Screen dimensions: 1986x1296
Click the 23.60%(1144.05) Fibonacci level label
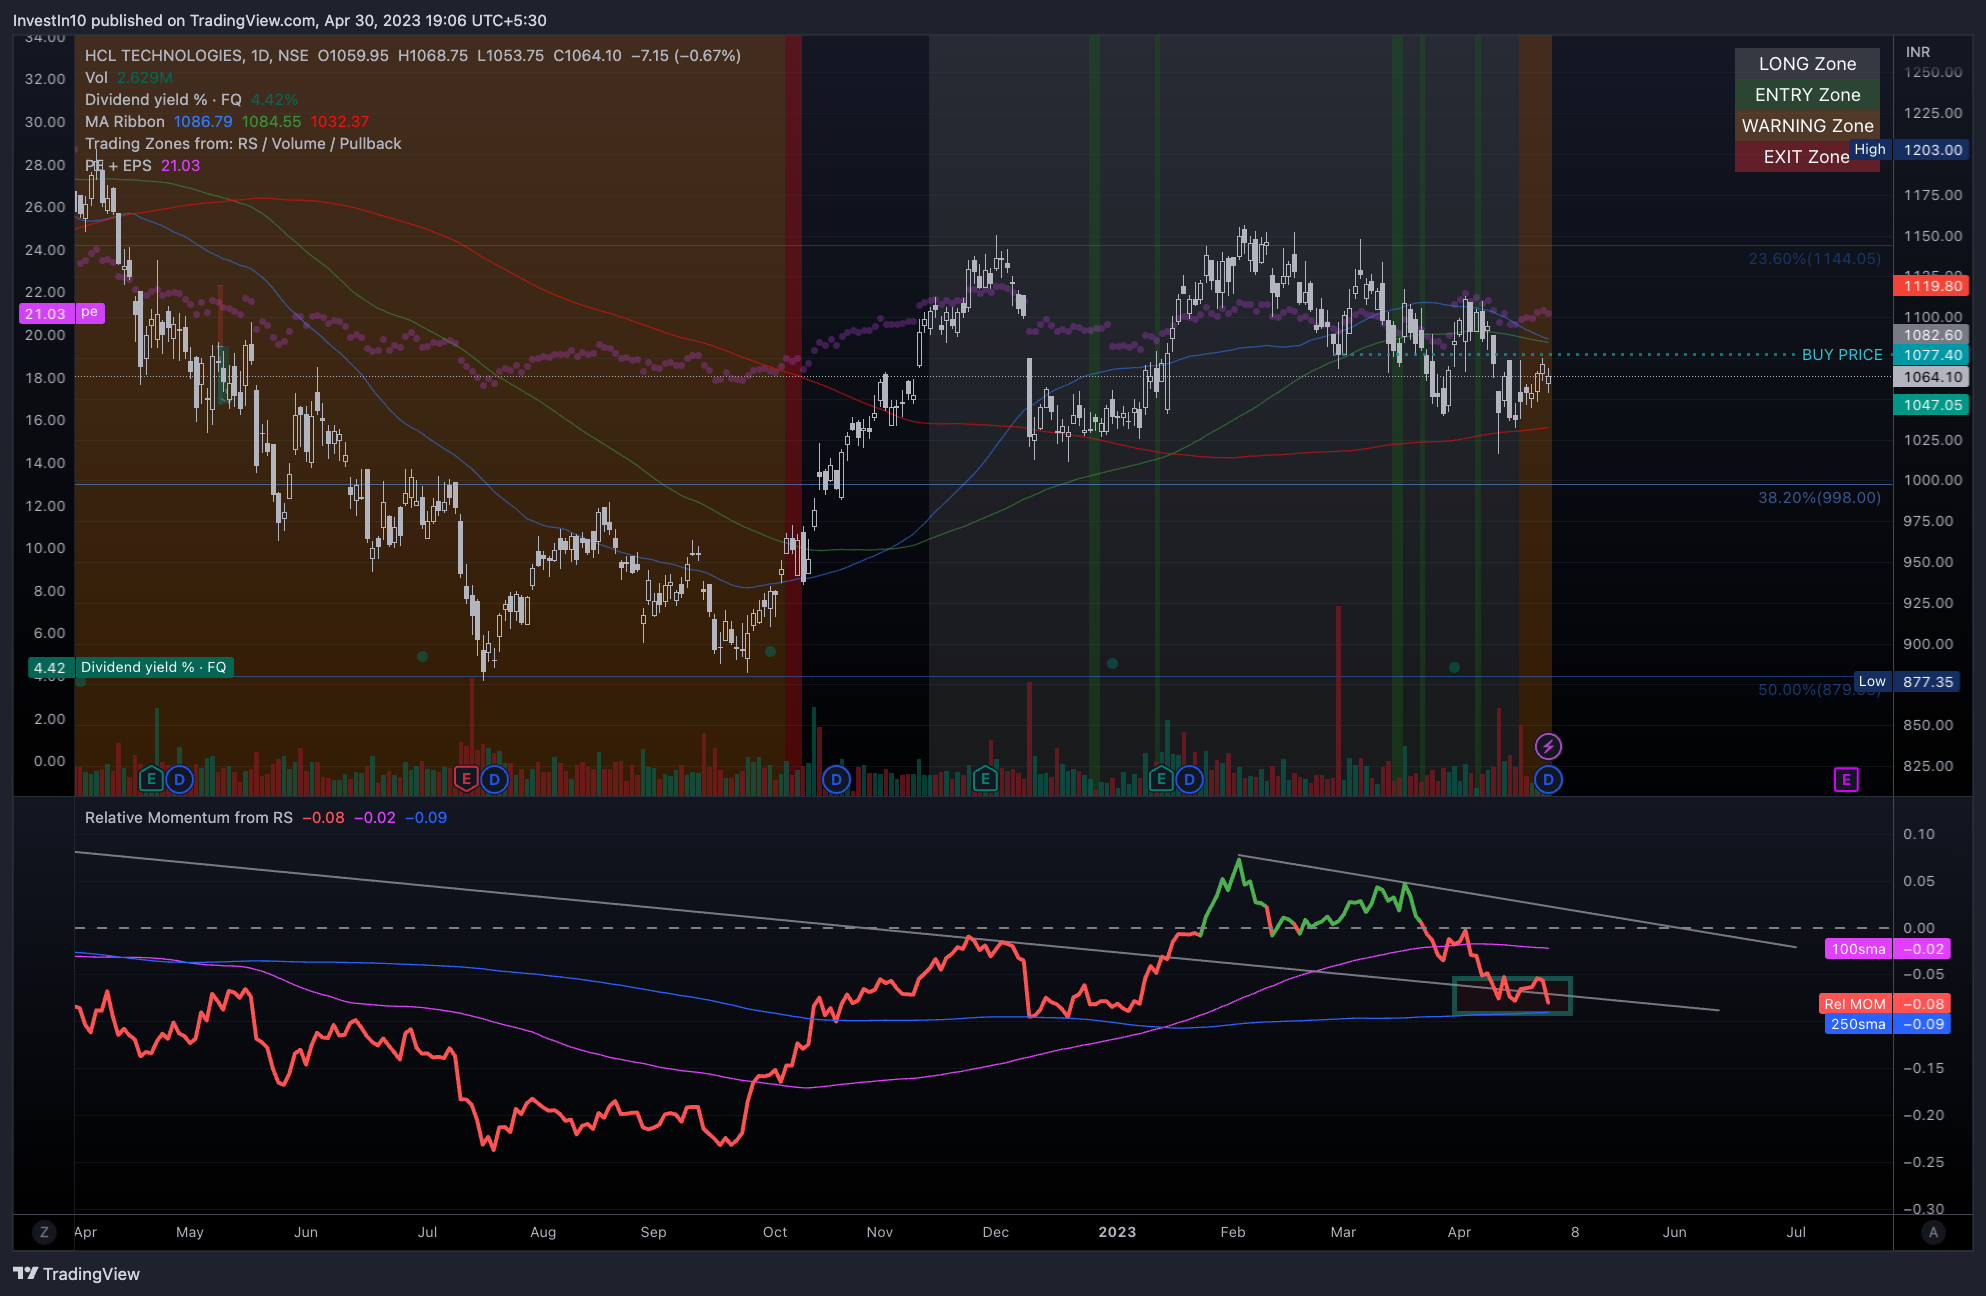point(1814,259)
